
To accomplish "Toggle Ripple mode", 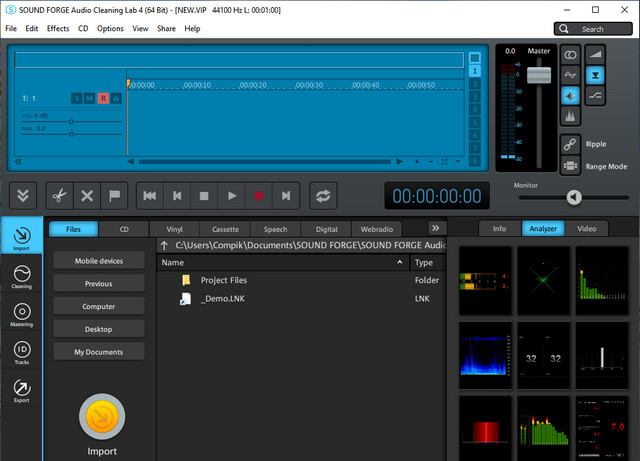I will pos(569,143).
